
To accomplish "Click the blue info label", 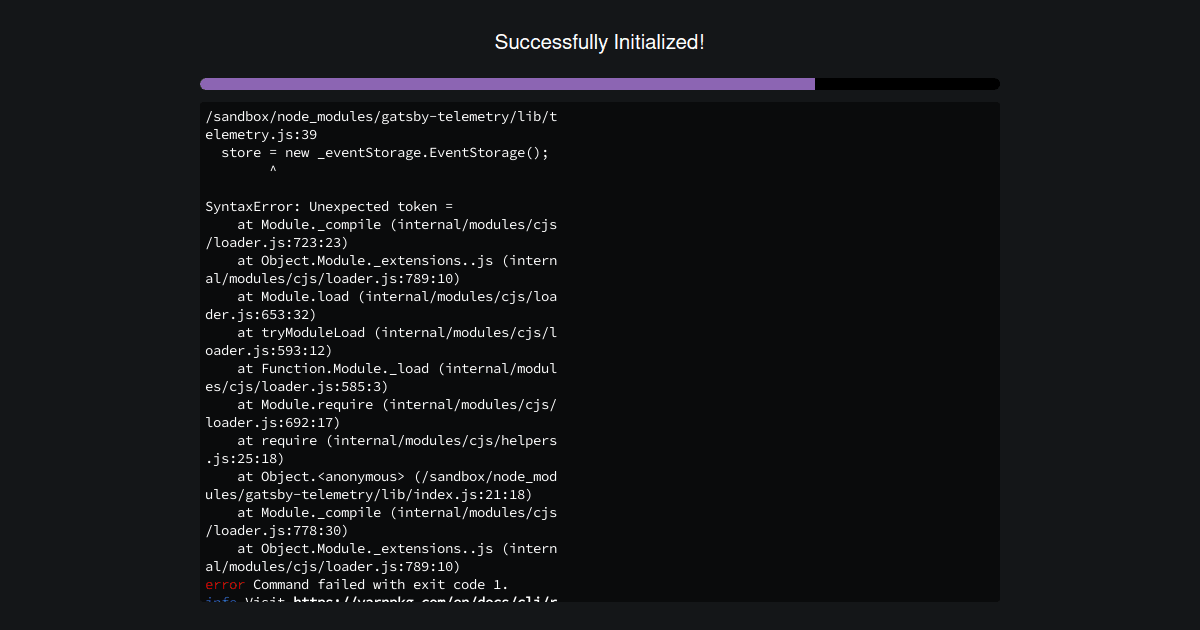I will (222, 600).
